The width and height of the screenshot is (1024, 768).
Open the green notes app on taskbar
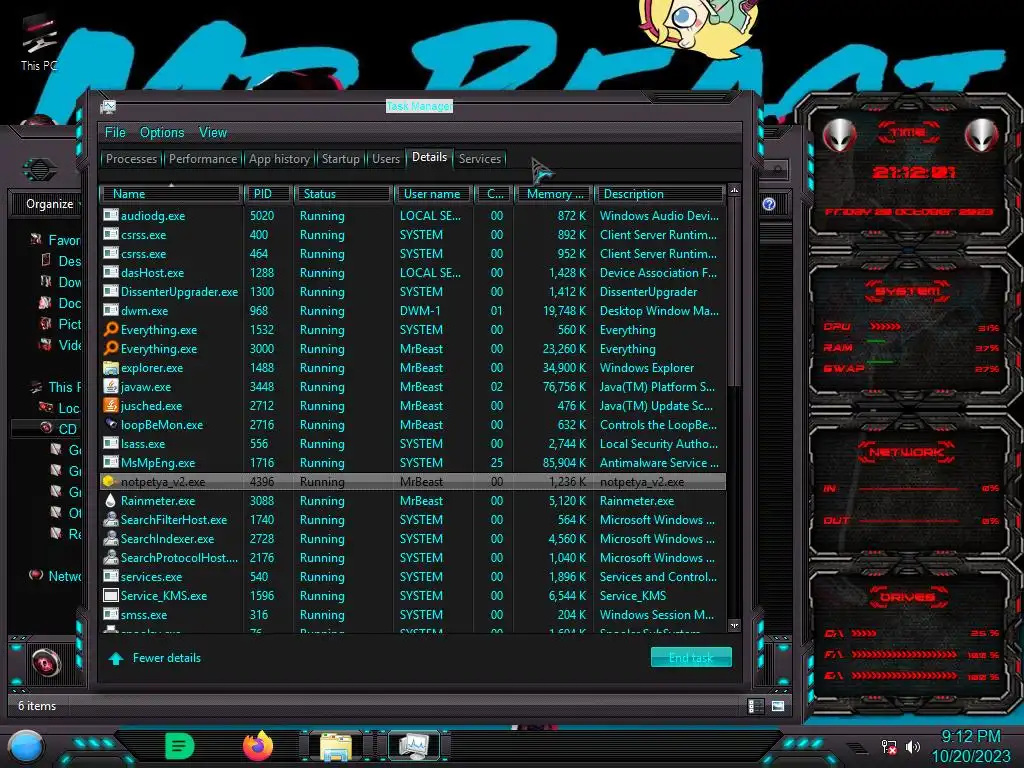(x=180, y=746)
